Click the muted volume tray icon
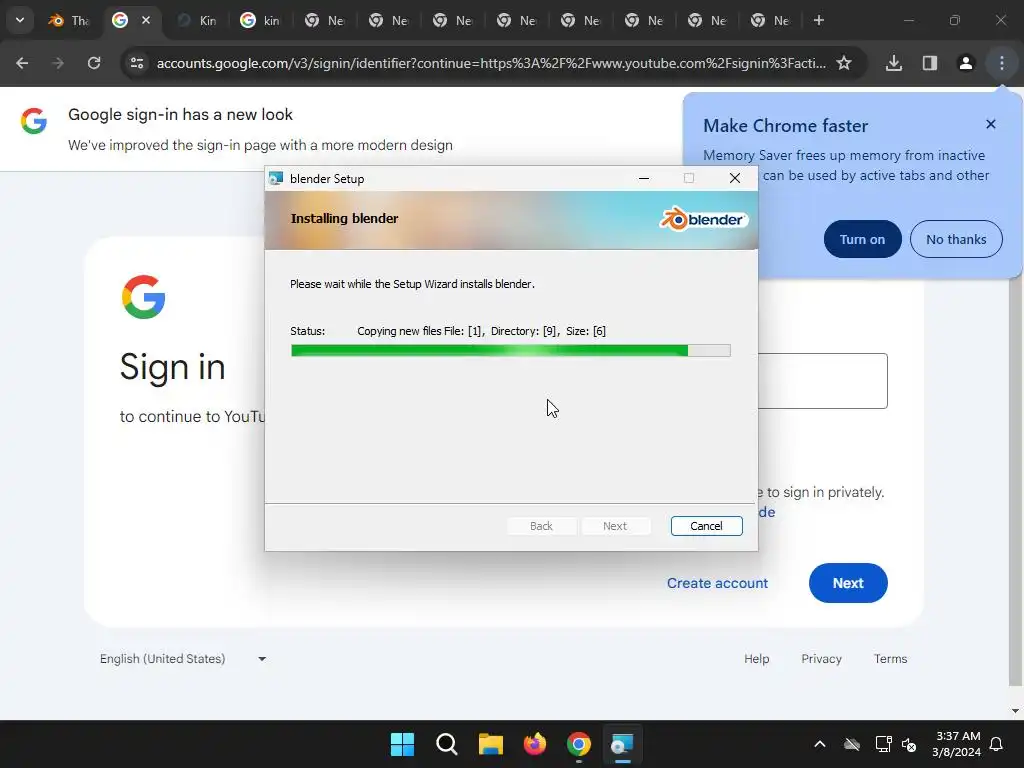 909,744
